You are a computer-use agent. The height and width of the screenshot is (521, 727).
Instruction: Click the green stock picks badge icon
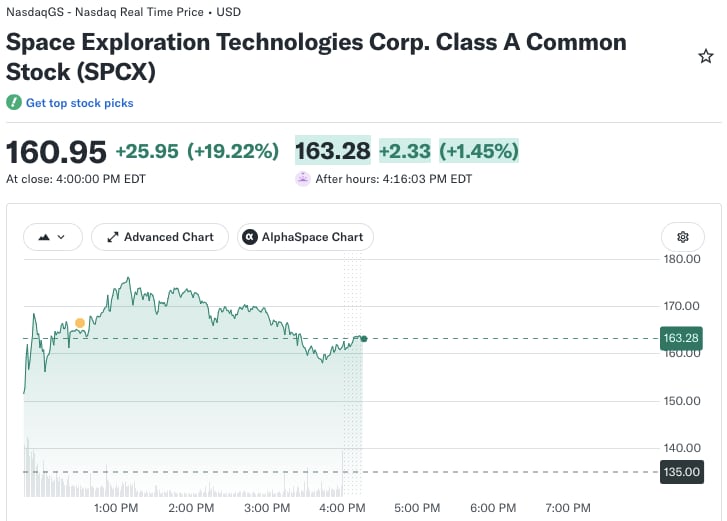[14, 102]
